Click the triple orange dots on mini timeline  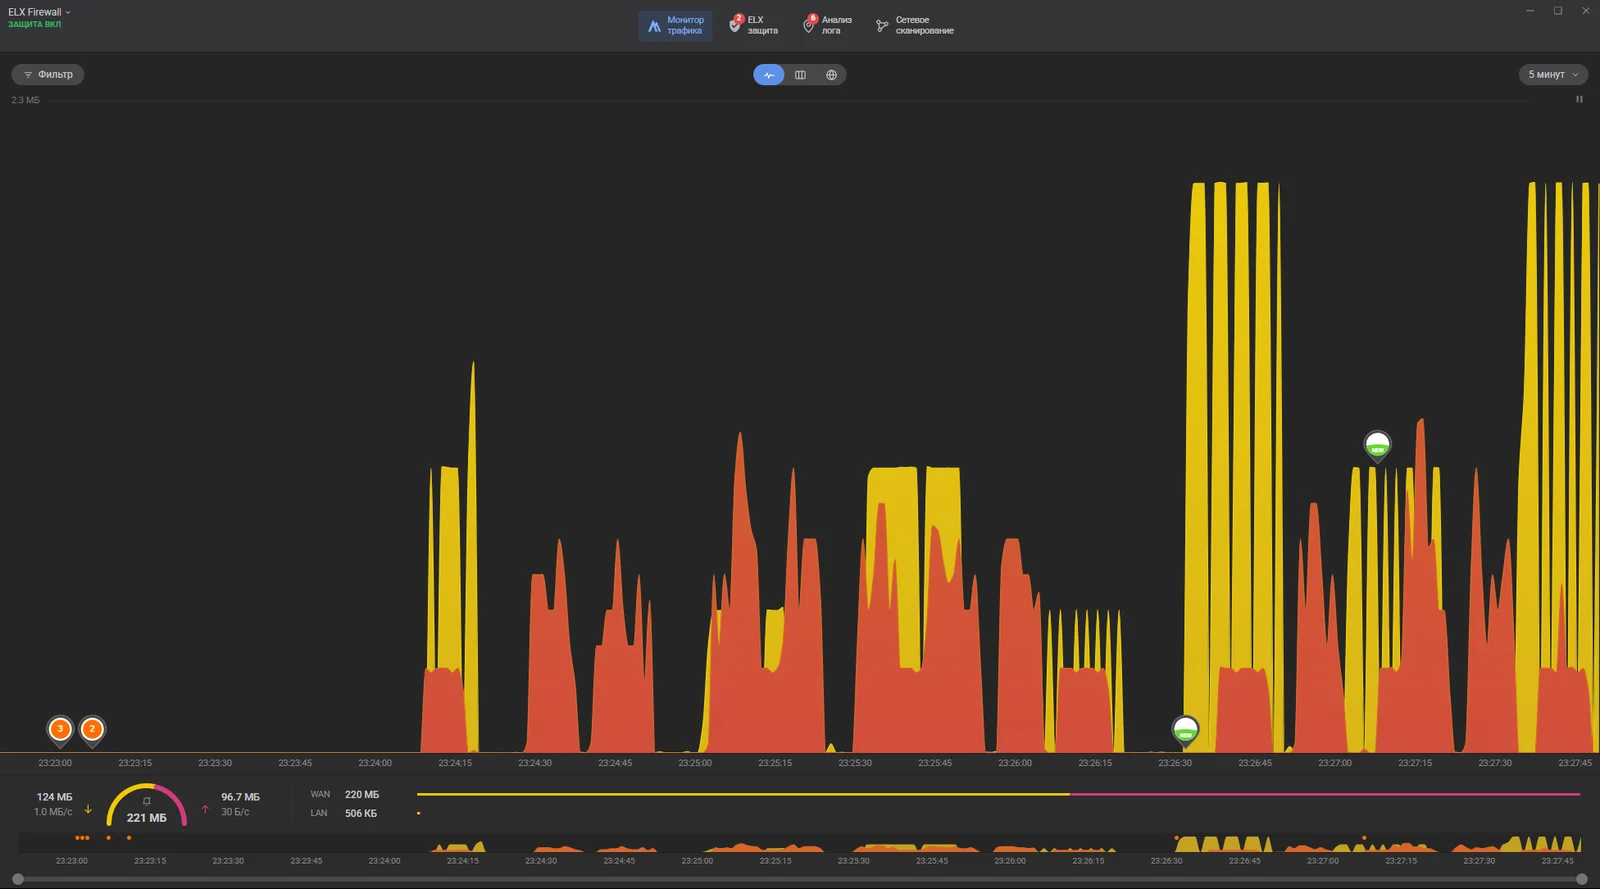[x=82, y=838]
